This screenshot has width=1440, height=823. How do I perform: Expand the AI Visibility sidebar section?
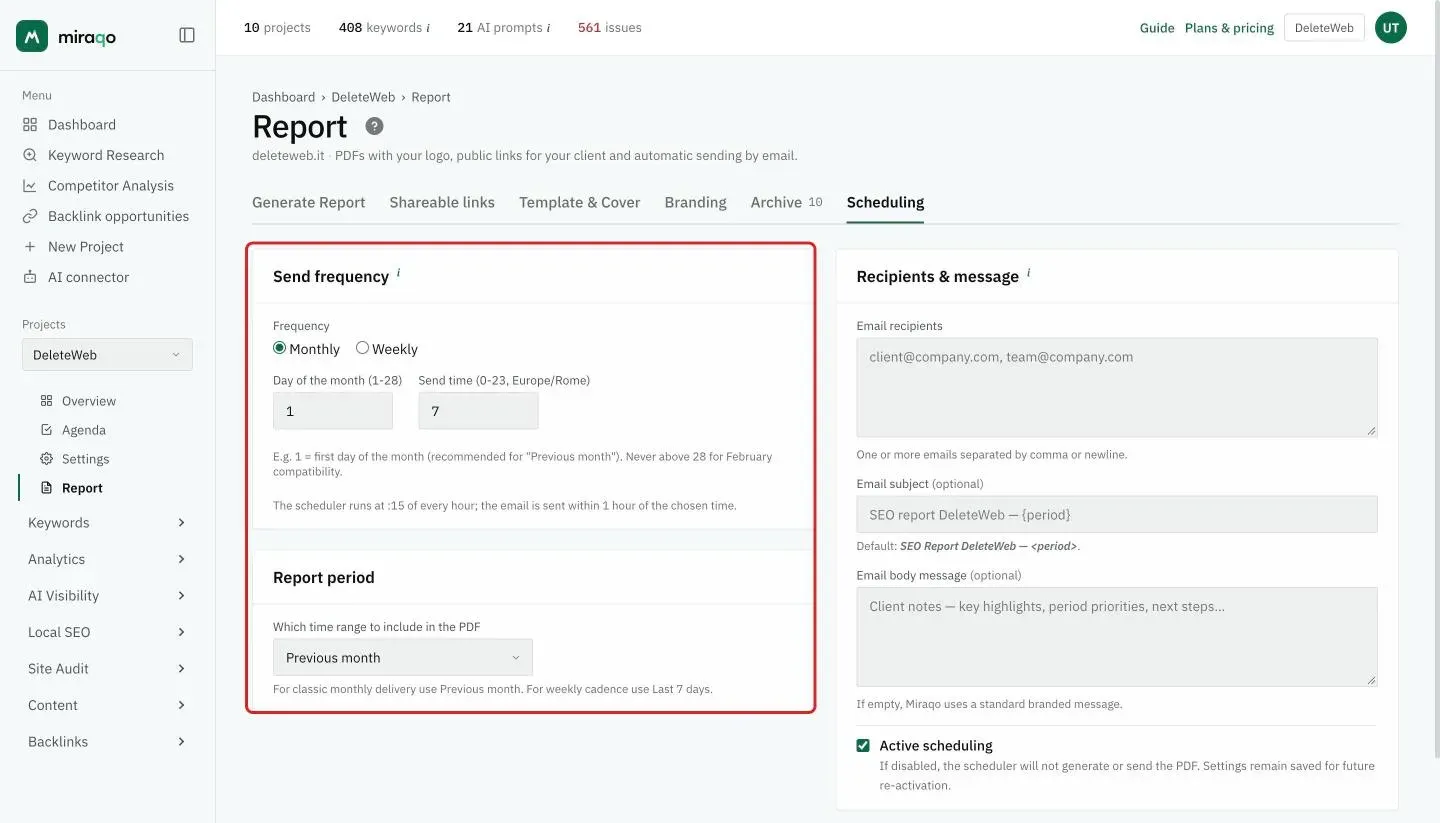pos(107,596)
